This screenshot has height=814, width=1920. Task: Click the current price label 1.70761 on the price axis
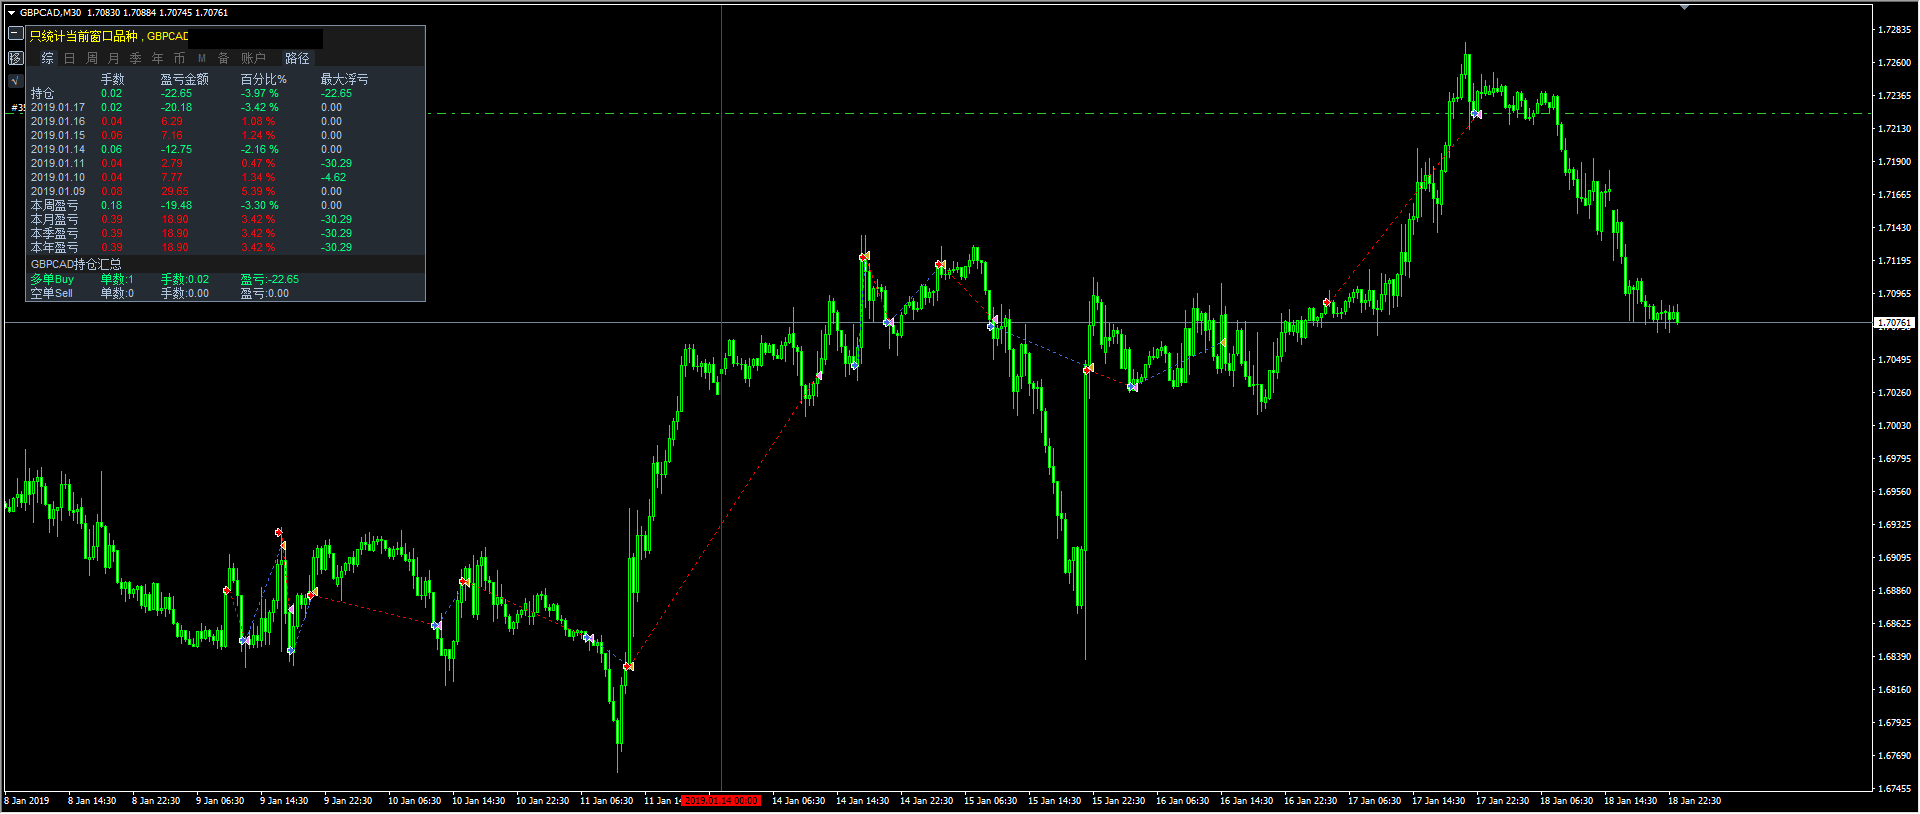click(x=1894, y=323)
